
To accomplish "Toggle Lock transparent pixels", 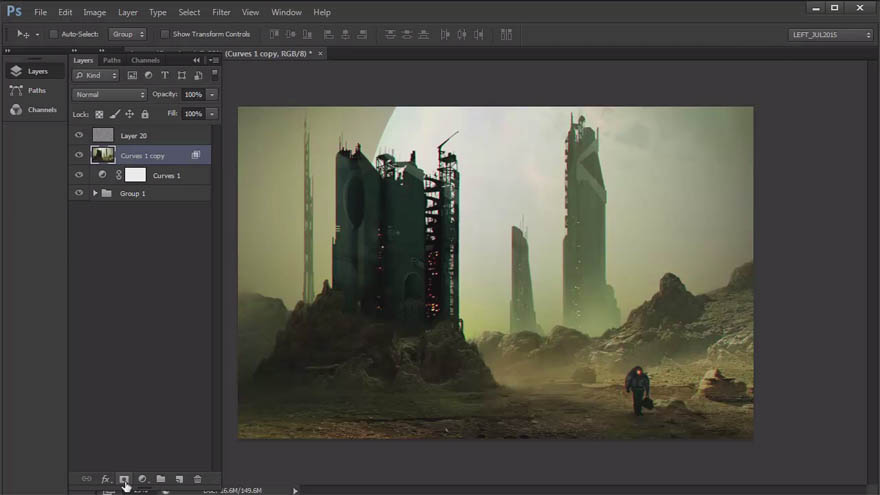I will (99, 114).
